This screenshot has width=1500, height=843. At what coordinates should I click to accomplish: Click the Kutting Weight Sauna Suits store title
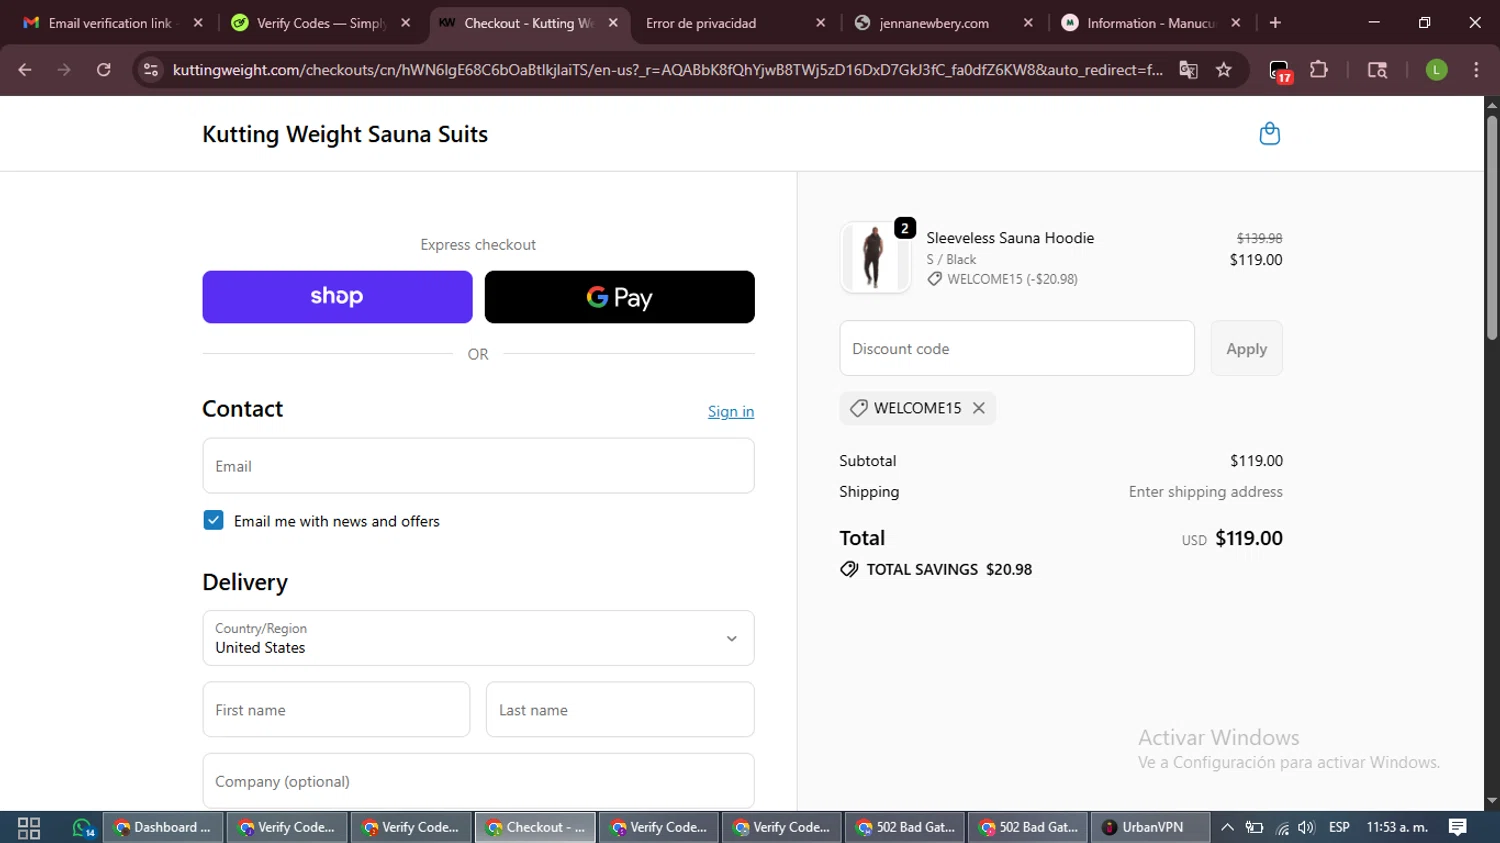tap(345, 134)
